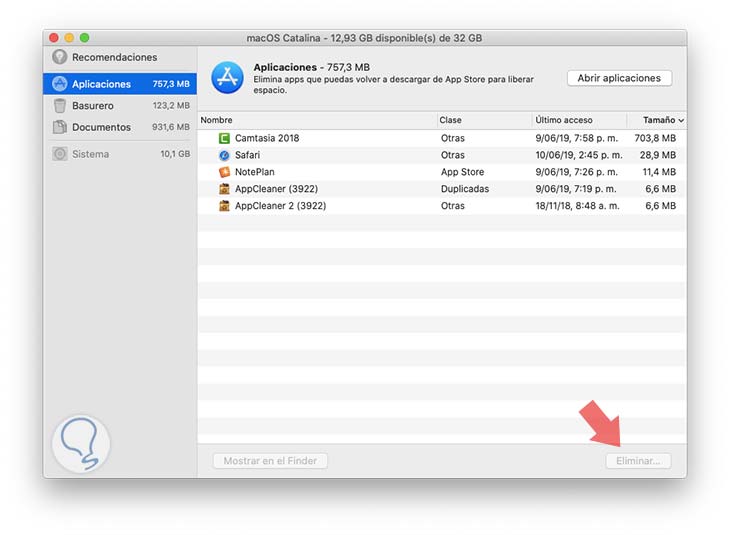Select Aplicaciones in the sidebar
This screenshot has height=535, width=730.
pos(120,84)
